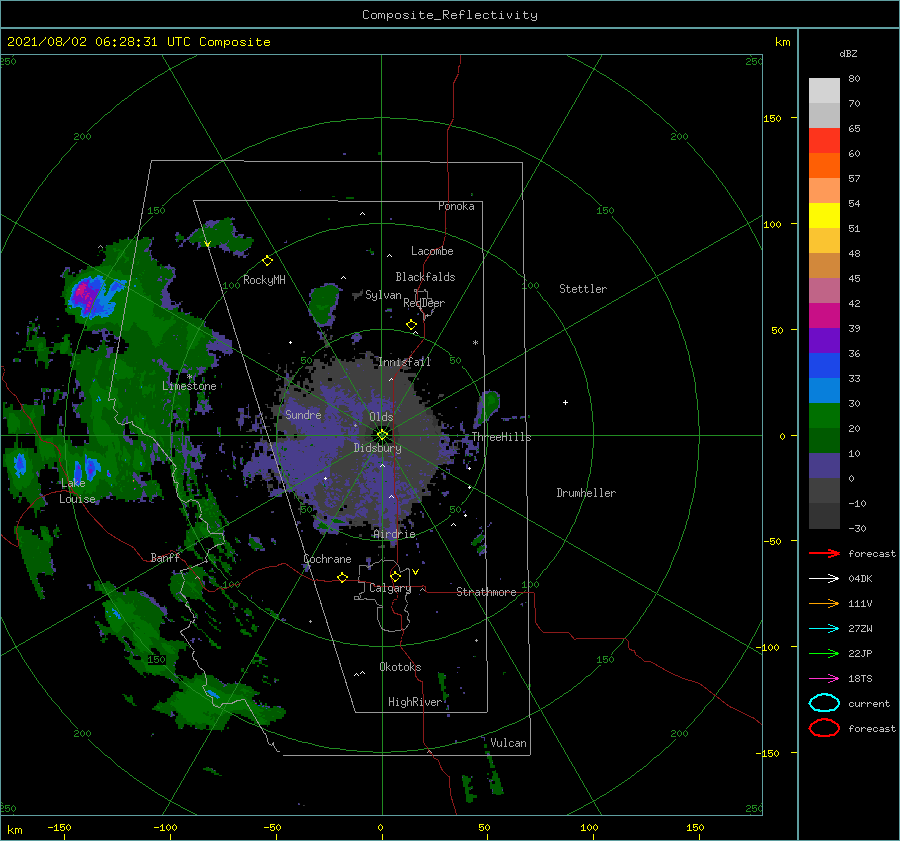
Task: Click the RedDeer city label
Action: point(424,303)
